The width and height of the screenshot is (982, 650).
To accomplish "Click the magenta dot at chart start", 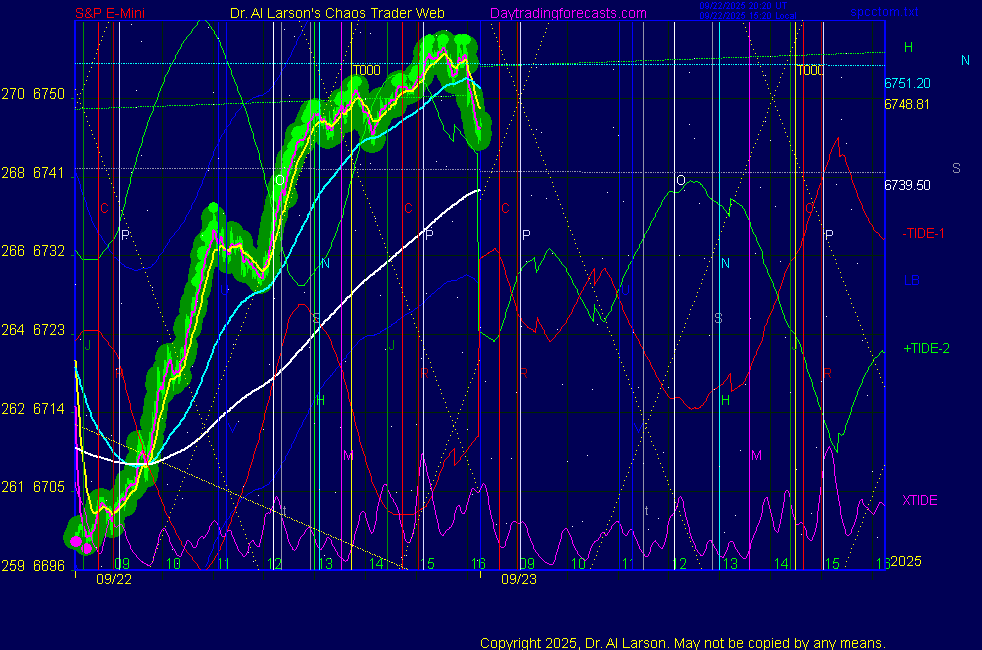I will pyautogui.click(x=87, y=541).
